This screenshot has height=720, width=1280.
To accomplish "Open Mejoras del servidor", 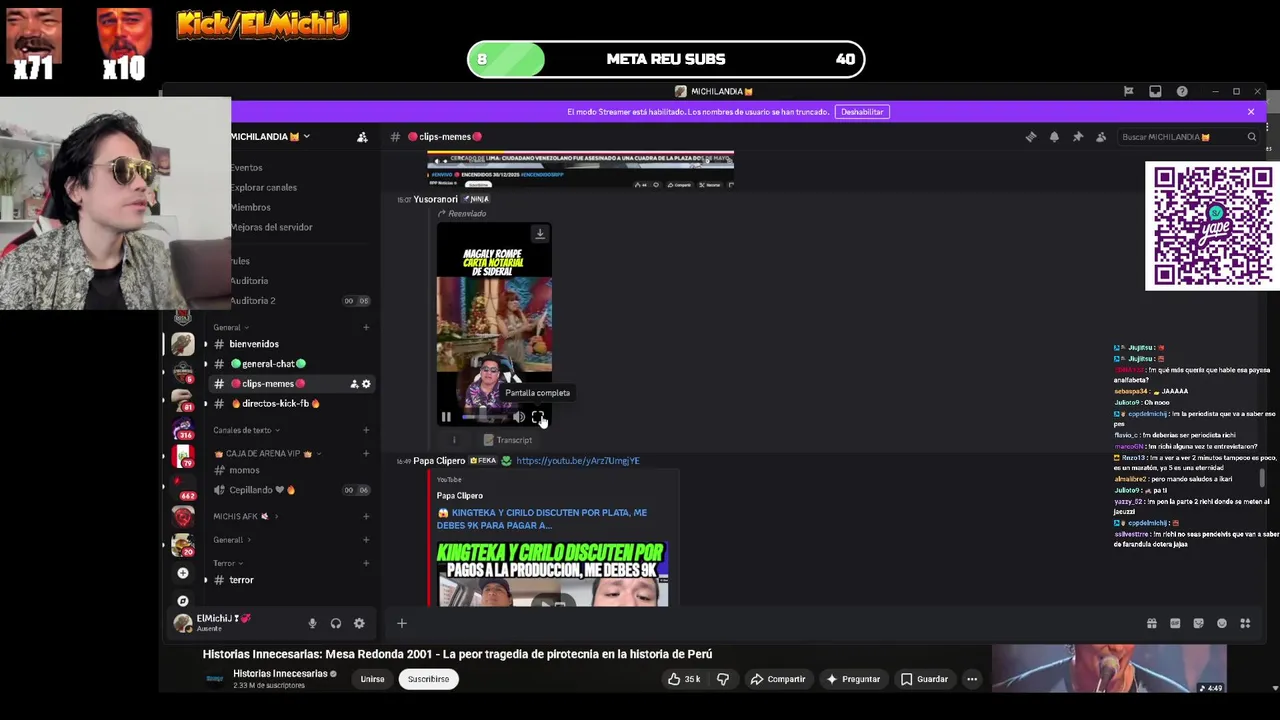I will coord(271,227).
